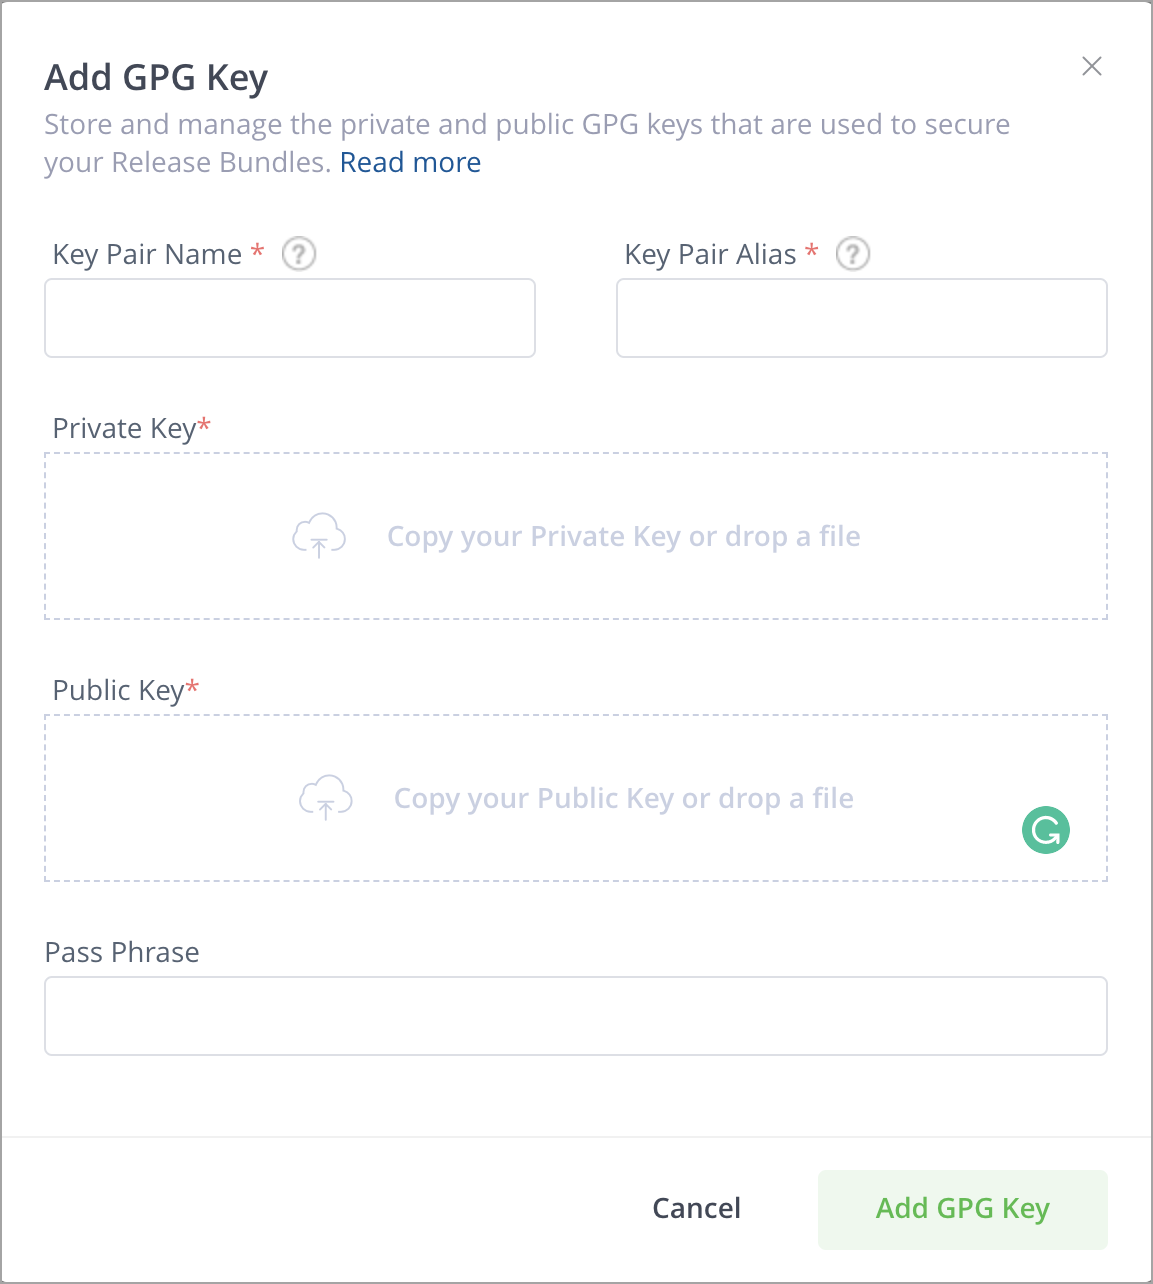Click the Private Key field label
Viewport: 1153px width, 1284px height.
click(124, 428)
